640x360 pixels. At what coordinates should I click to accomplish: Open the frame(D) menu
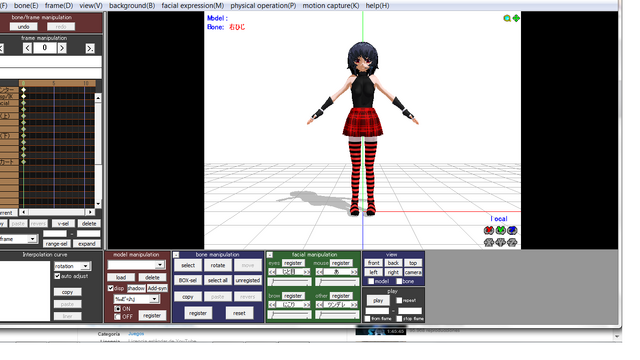point(59,6)
